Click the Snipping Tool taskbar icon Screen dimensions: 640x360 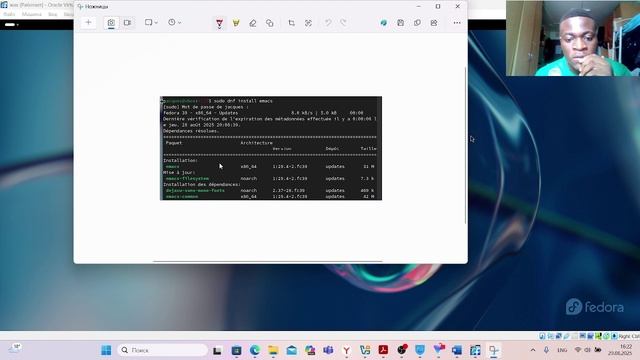494,350
